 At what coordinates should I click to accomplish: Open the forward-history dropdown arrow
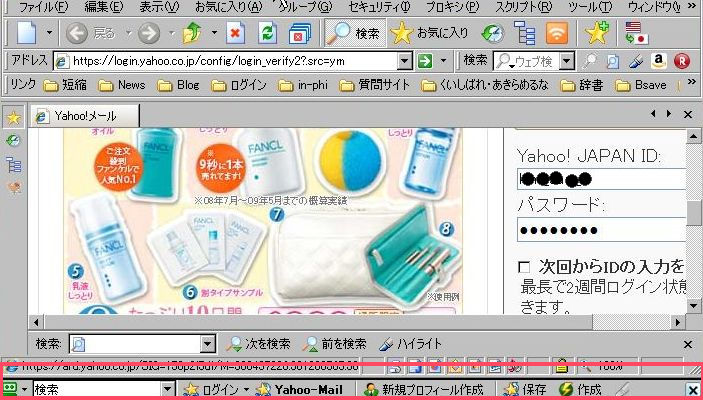point(172,33)
